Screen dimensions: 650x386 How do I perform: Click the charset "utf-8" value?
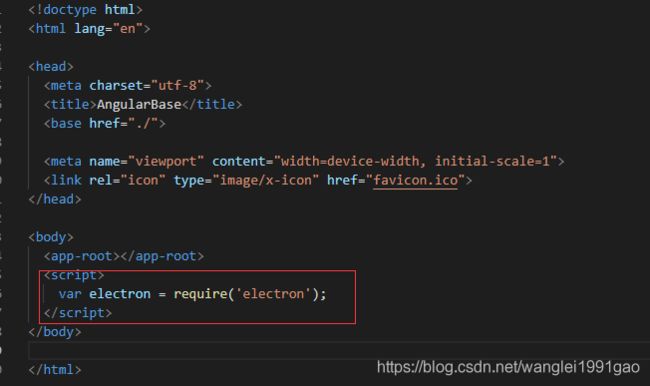(177, 85)
